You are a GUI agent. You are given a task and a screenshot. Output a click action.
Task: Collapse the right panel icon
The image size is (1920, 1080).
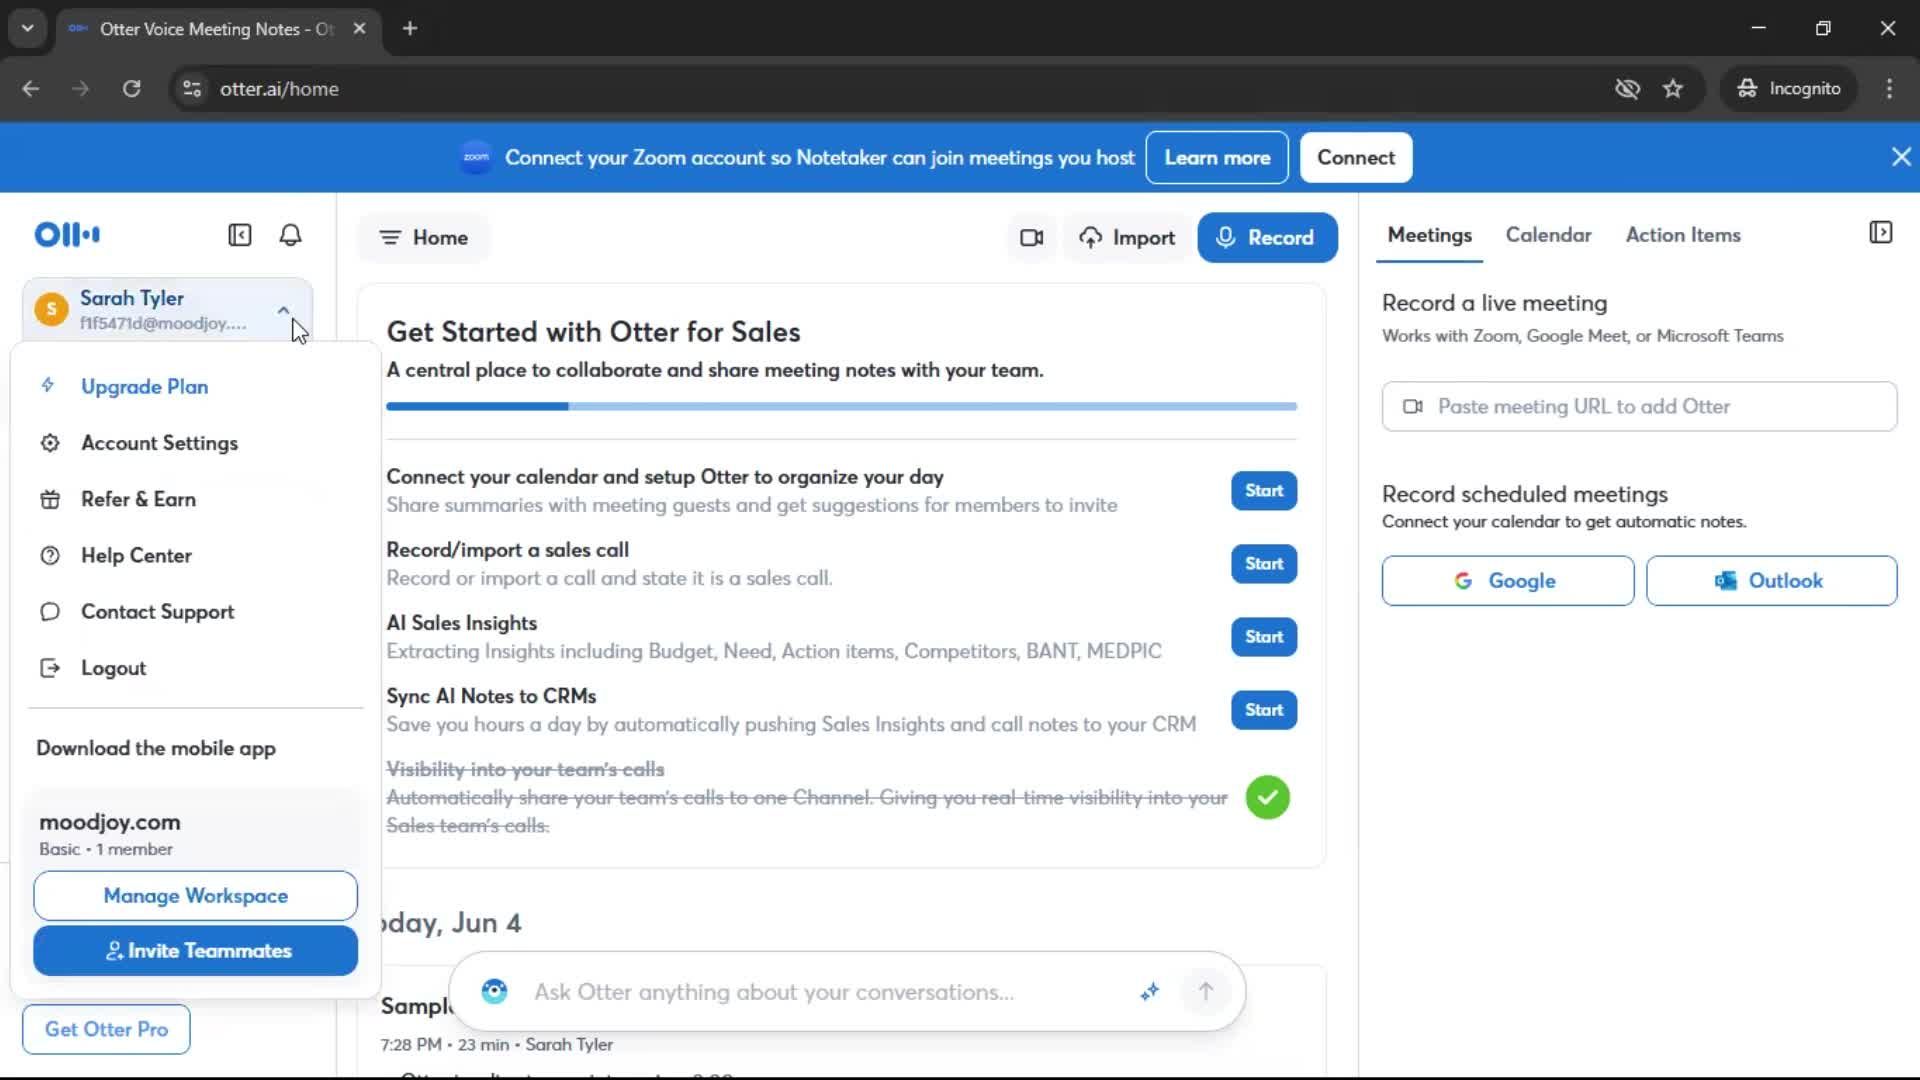(x=1880, y=233)
